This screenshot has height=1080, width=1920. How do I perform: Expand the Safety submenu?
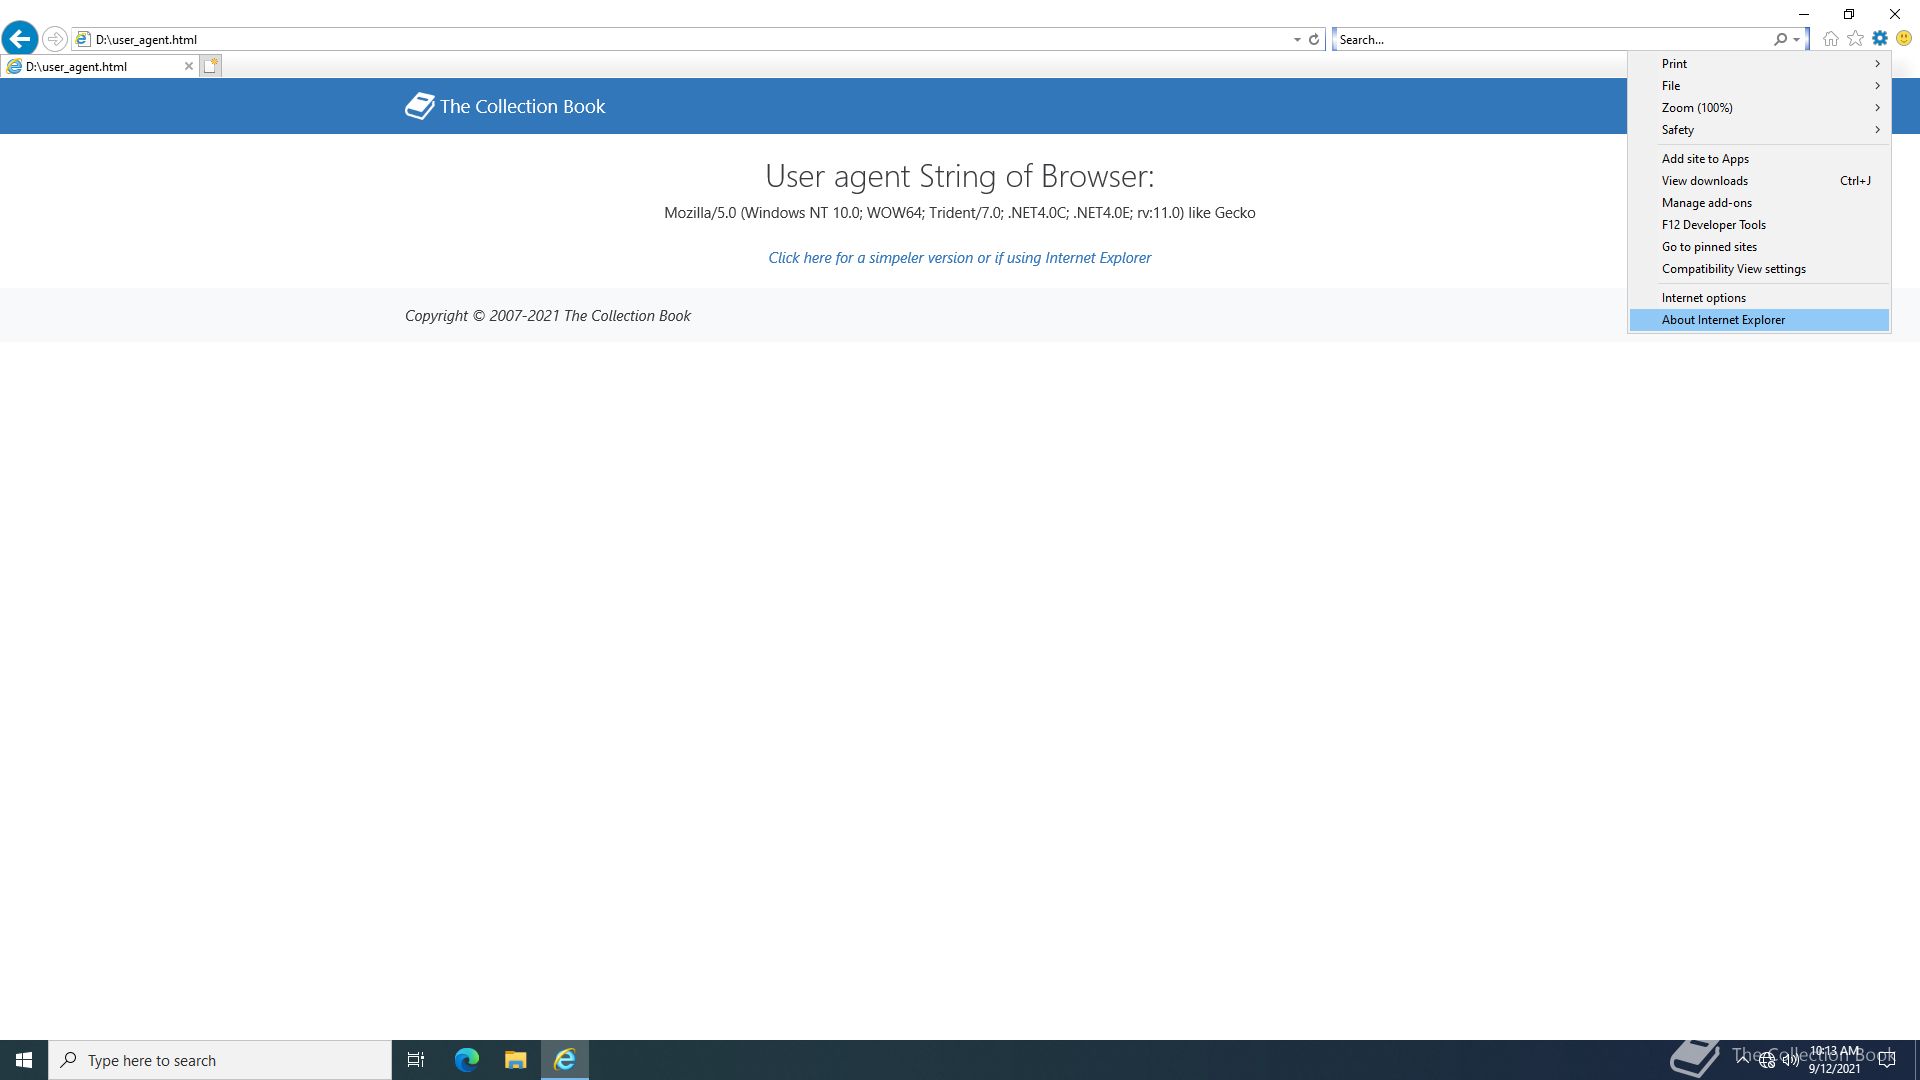click(1759, 130)
